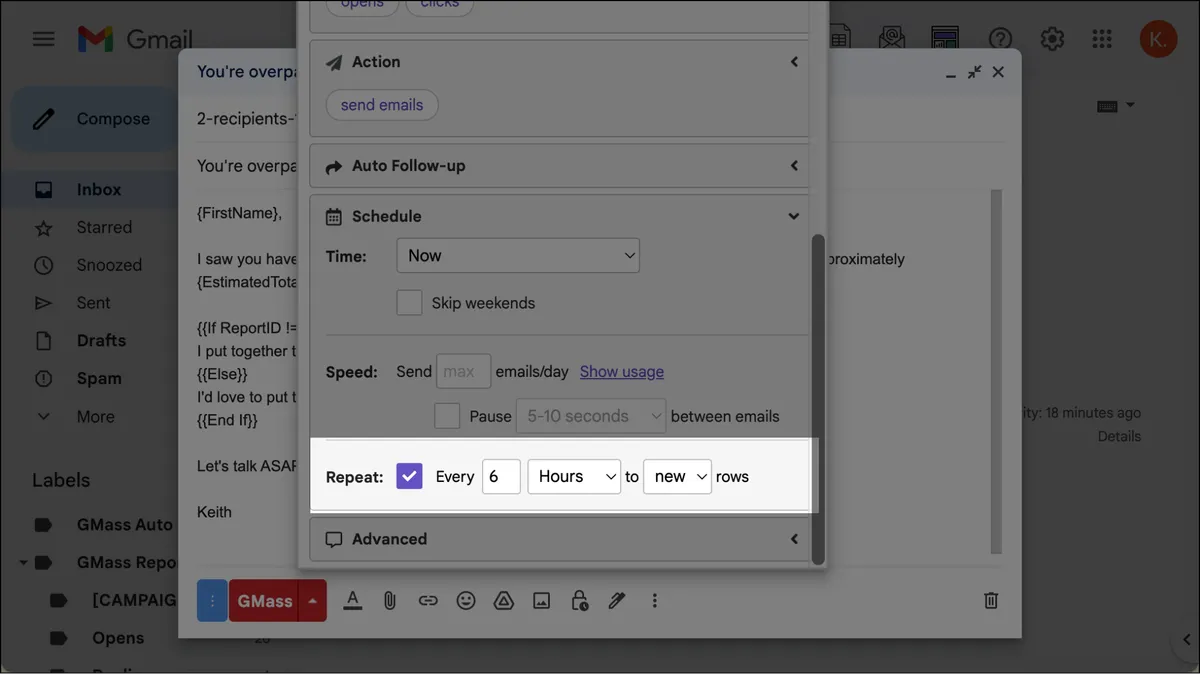
Task: Open Gmail settings gear
Action: (x=1052, y=39)
